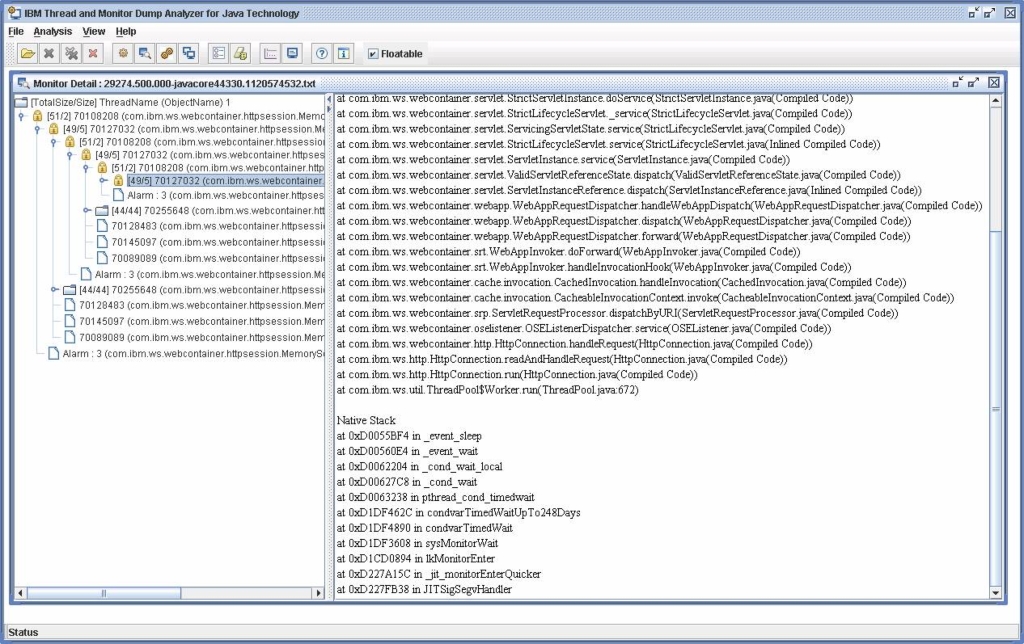Click the stack trace vertical scrollbar thumb
Screen dimensions: 1024x644
[x=995, y=409]
